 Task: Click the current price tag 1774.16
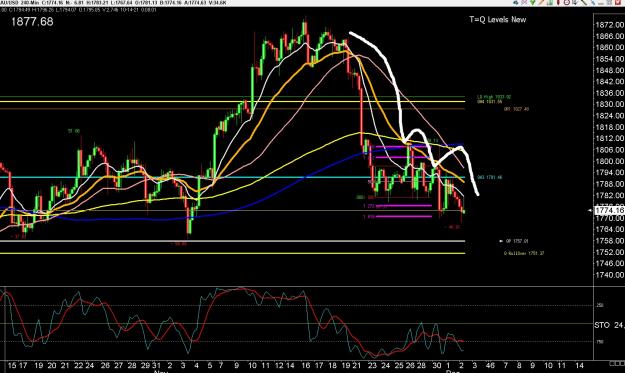609,210
